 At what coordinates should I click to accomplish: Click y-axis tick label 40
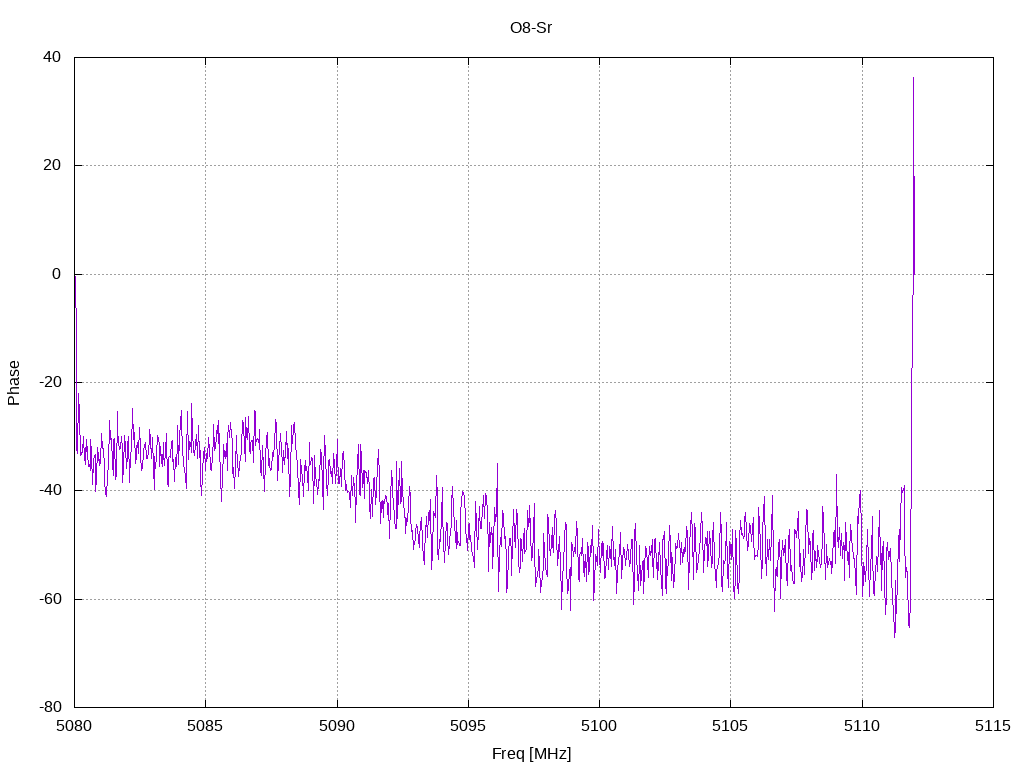[52, 57]
